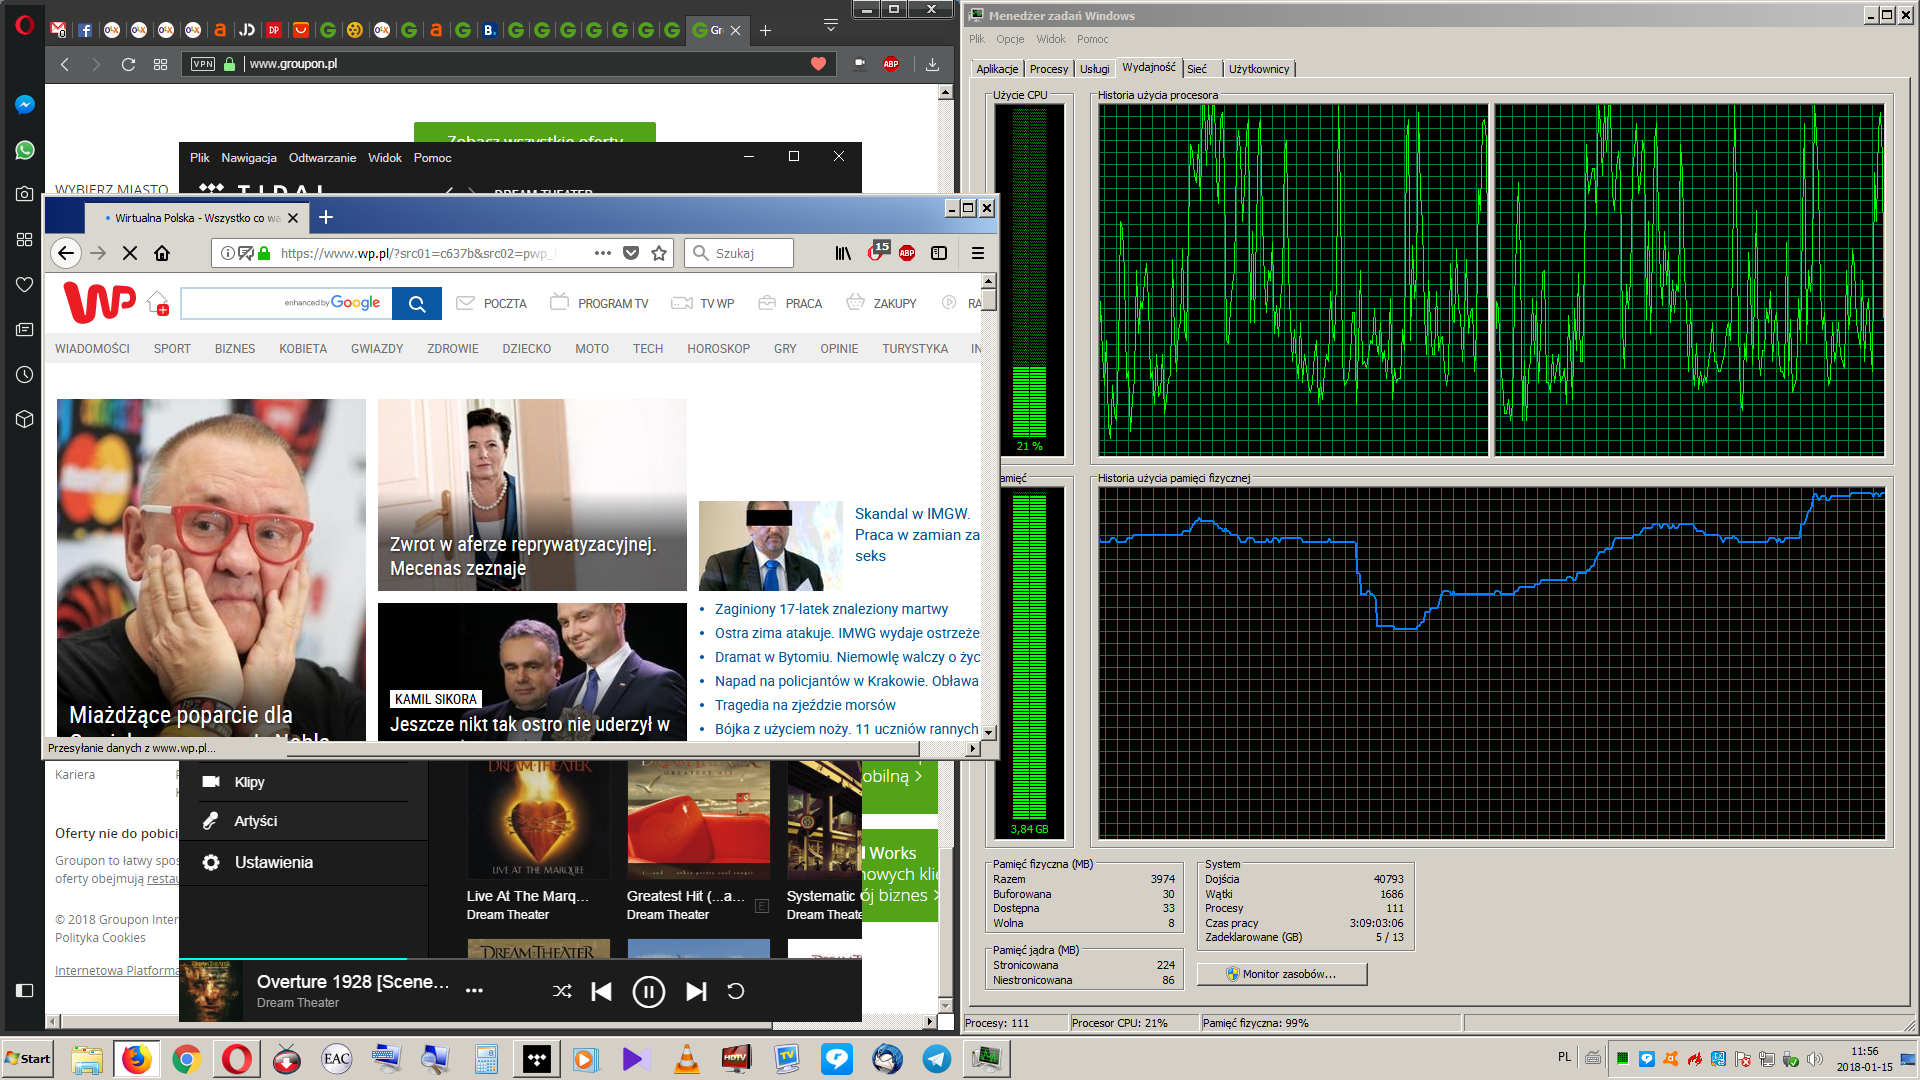The height and width of the screenshot is (1080, 1920).
Task: Open Opera tab menu dropdown
Action: (830, 25)
